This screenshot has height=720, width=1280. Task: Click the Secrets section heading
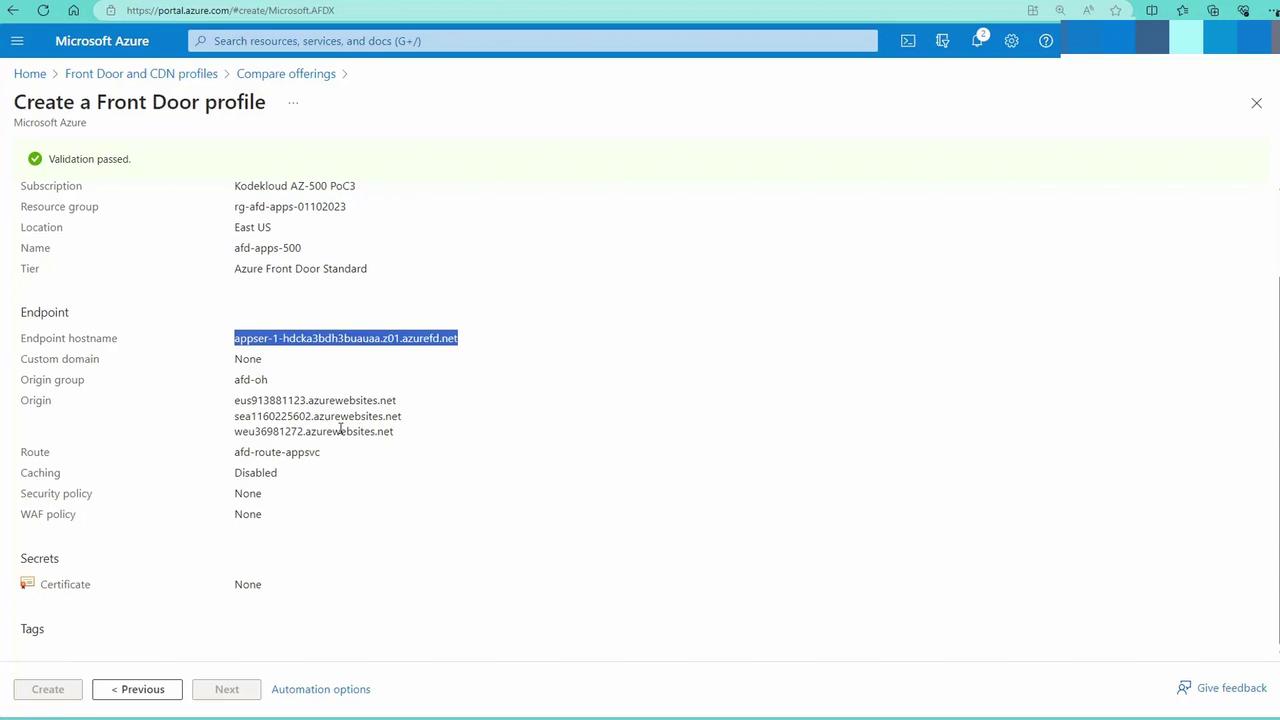(x=40, y=558)
